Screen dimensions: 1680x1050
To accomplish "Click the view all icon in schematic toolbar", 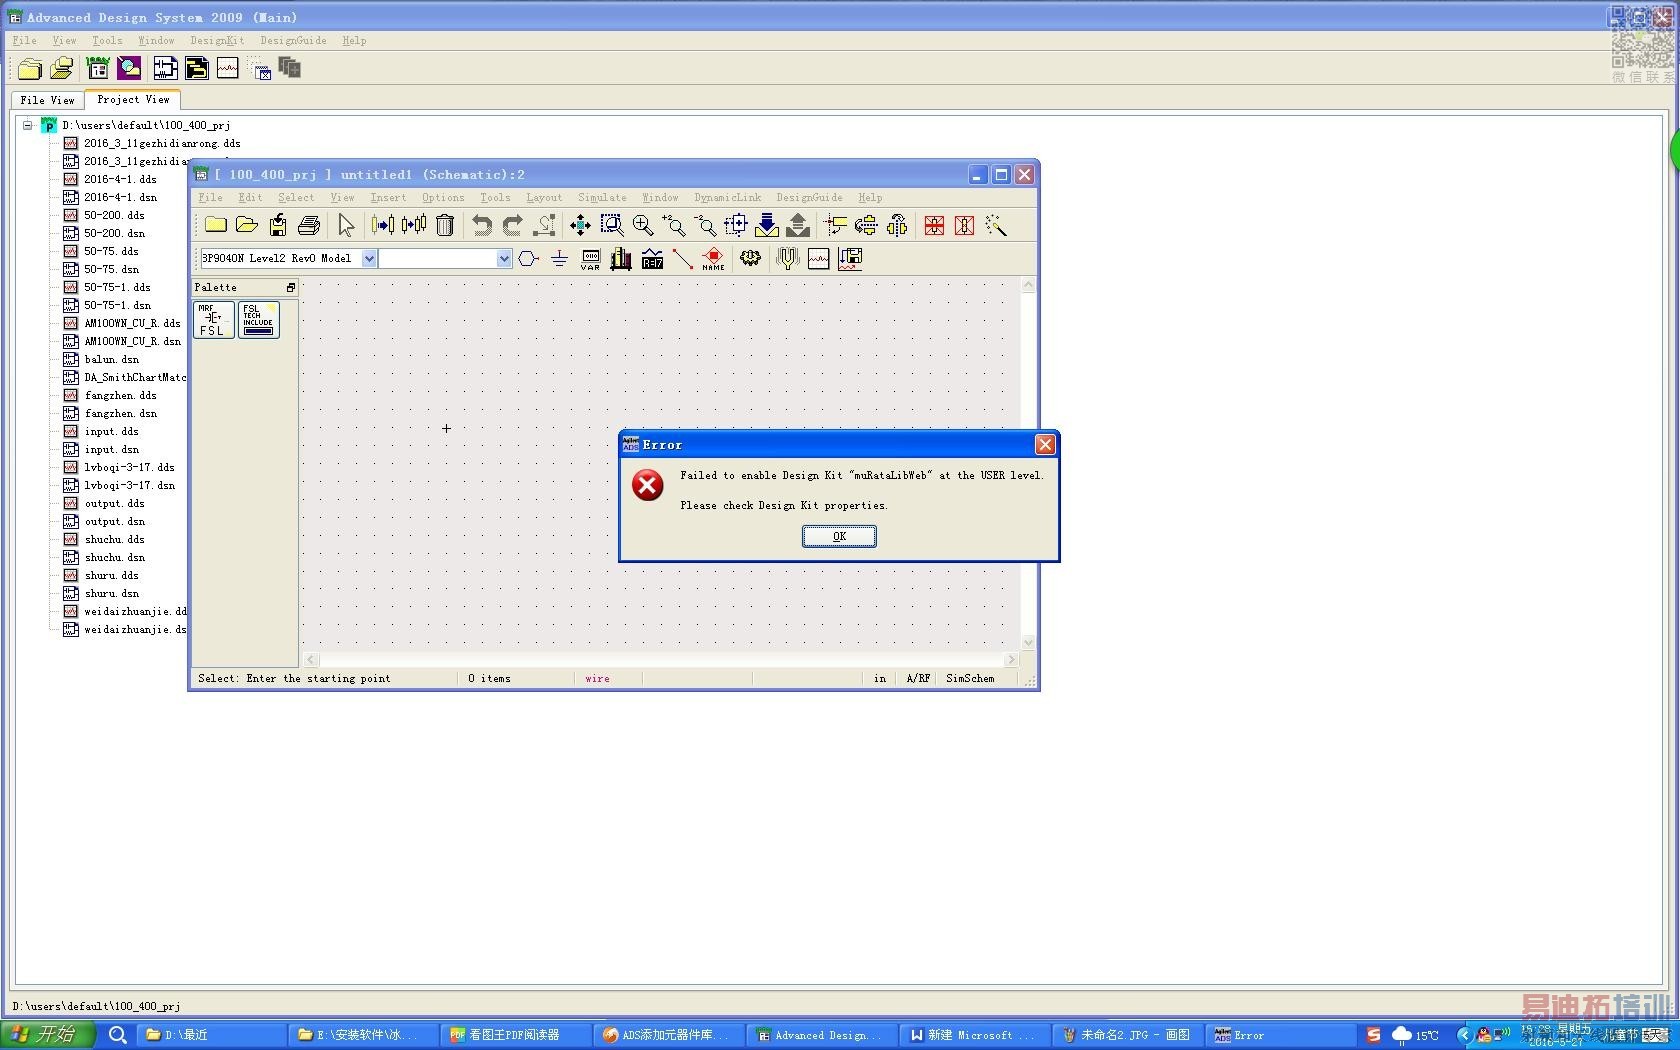I will [580, 226].
